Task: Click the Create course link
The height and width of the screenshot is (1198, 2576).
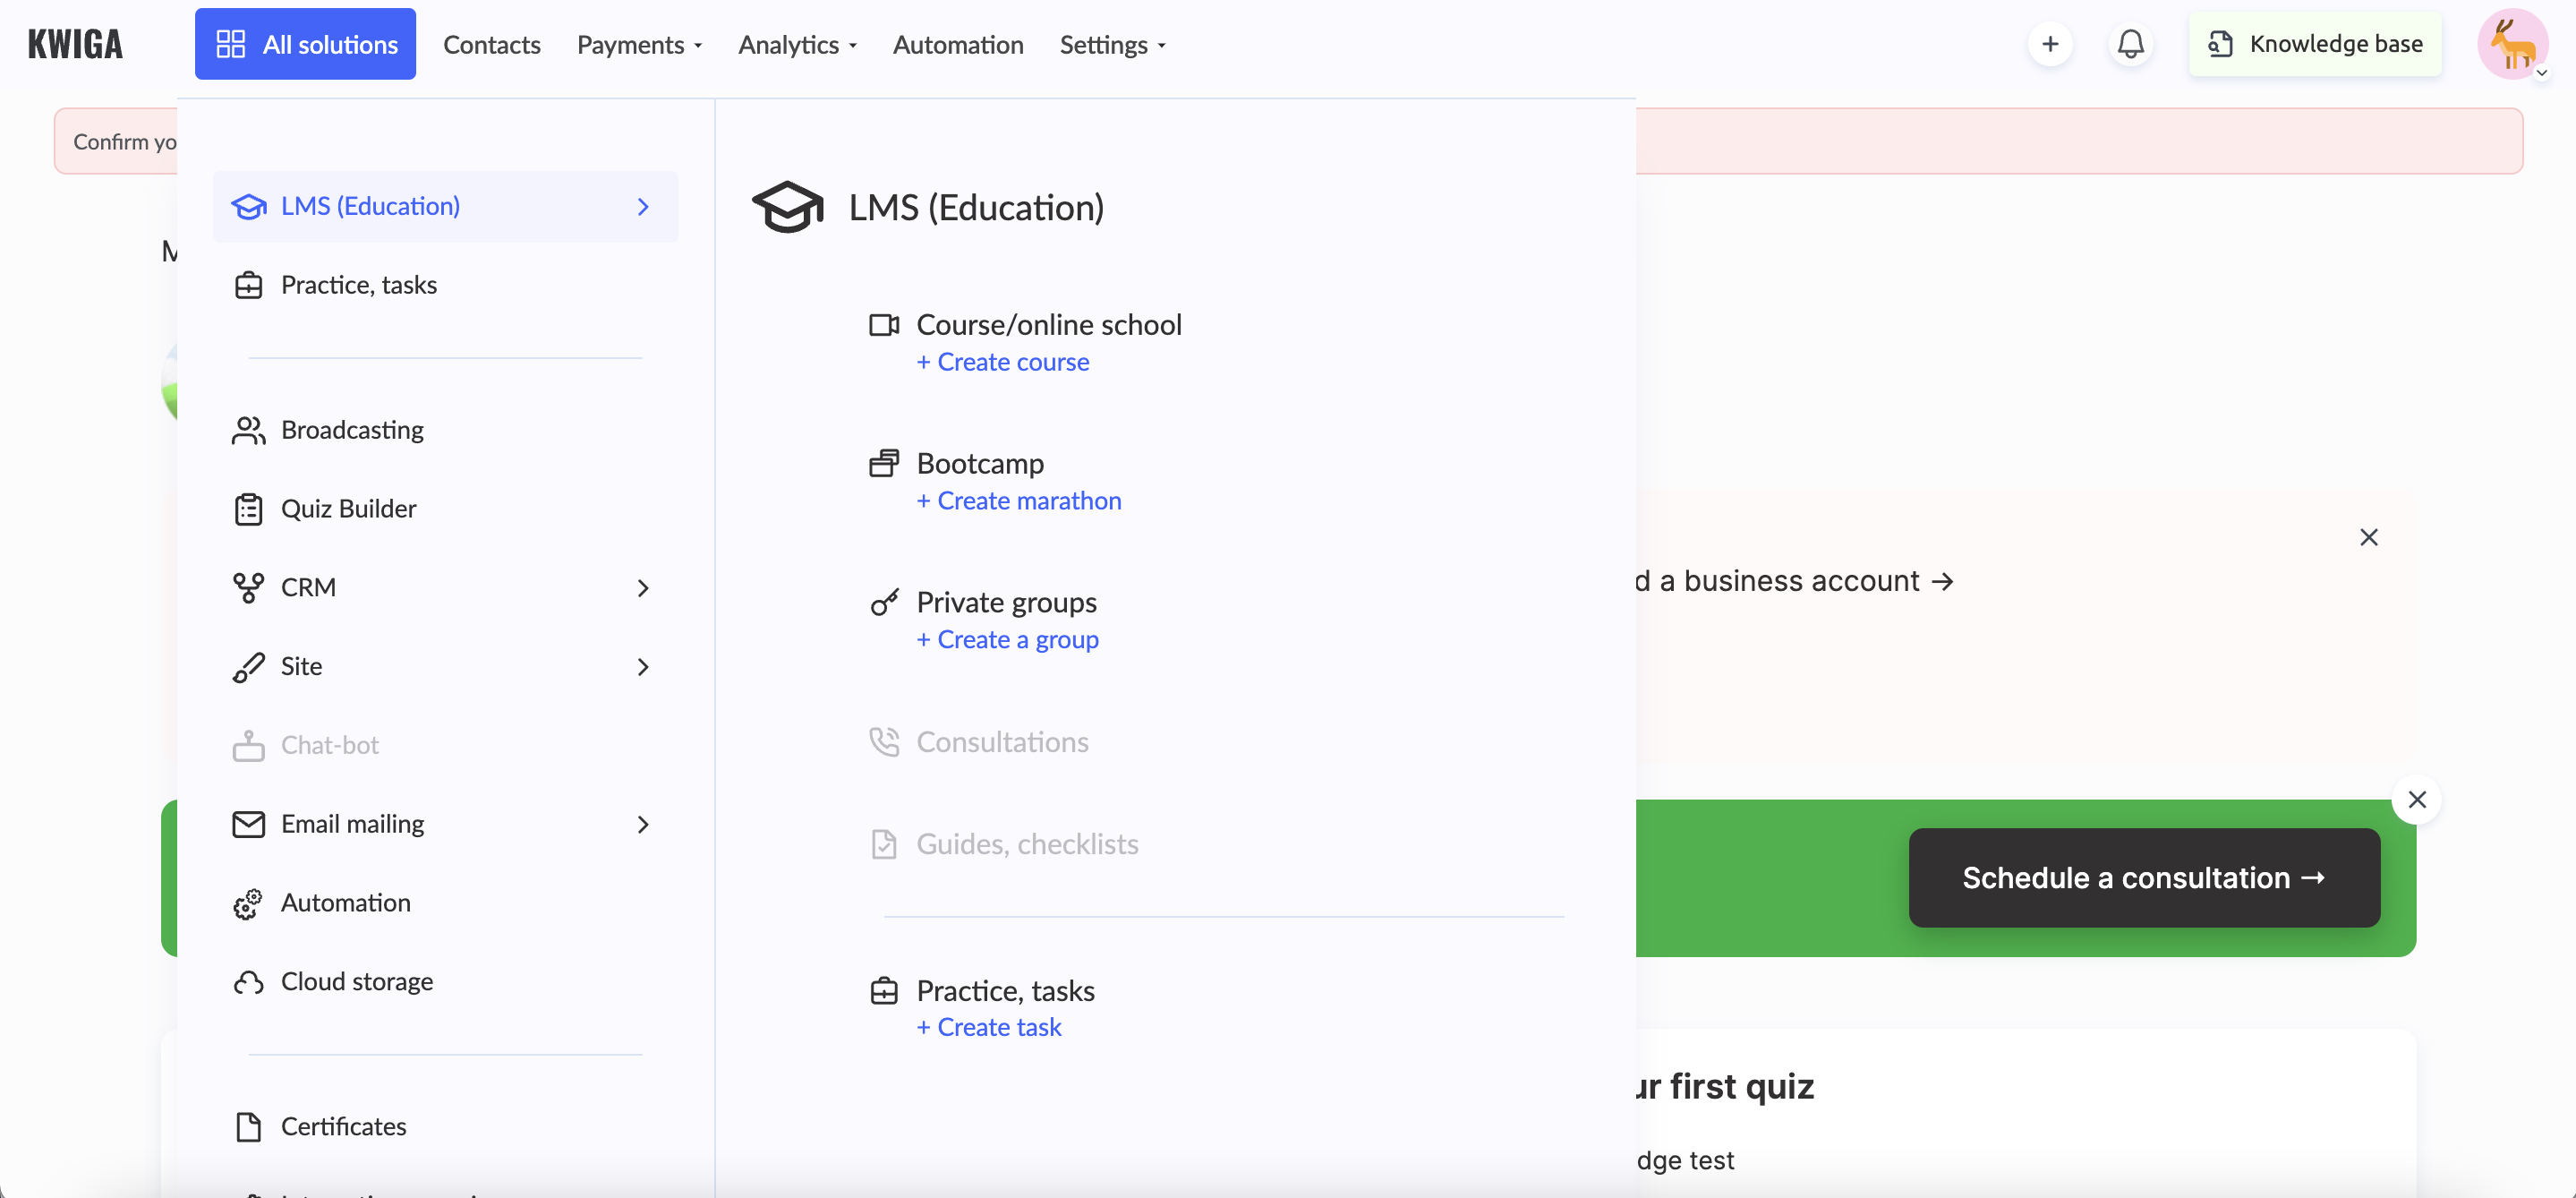Action: coord(1003,362)
